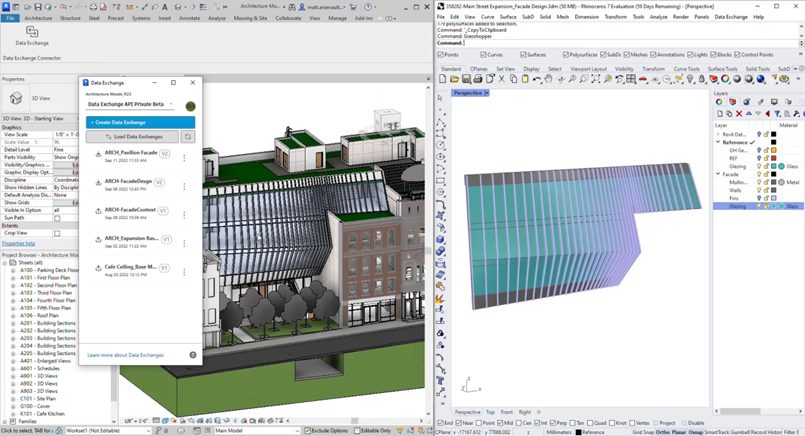Click the help circle icon in Data Exchange dialog
The height and width of the screenshot is (436, 805).
[x=193, y=355]
